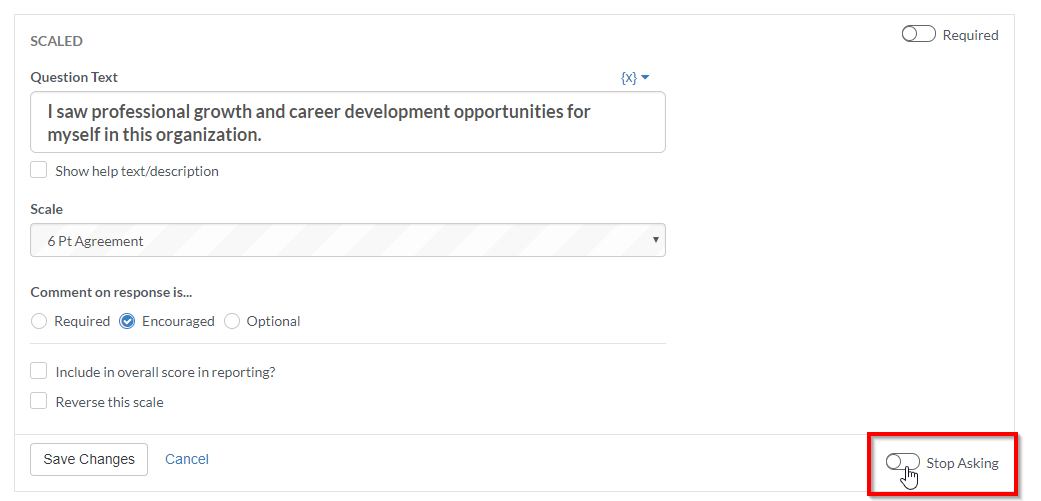Select the Required comment radio option

[39, 321]
